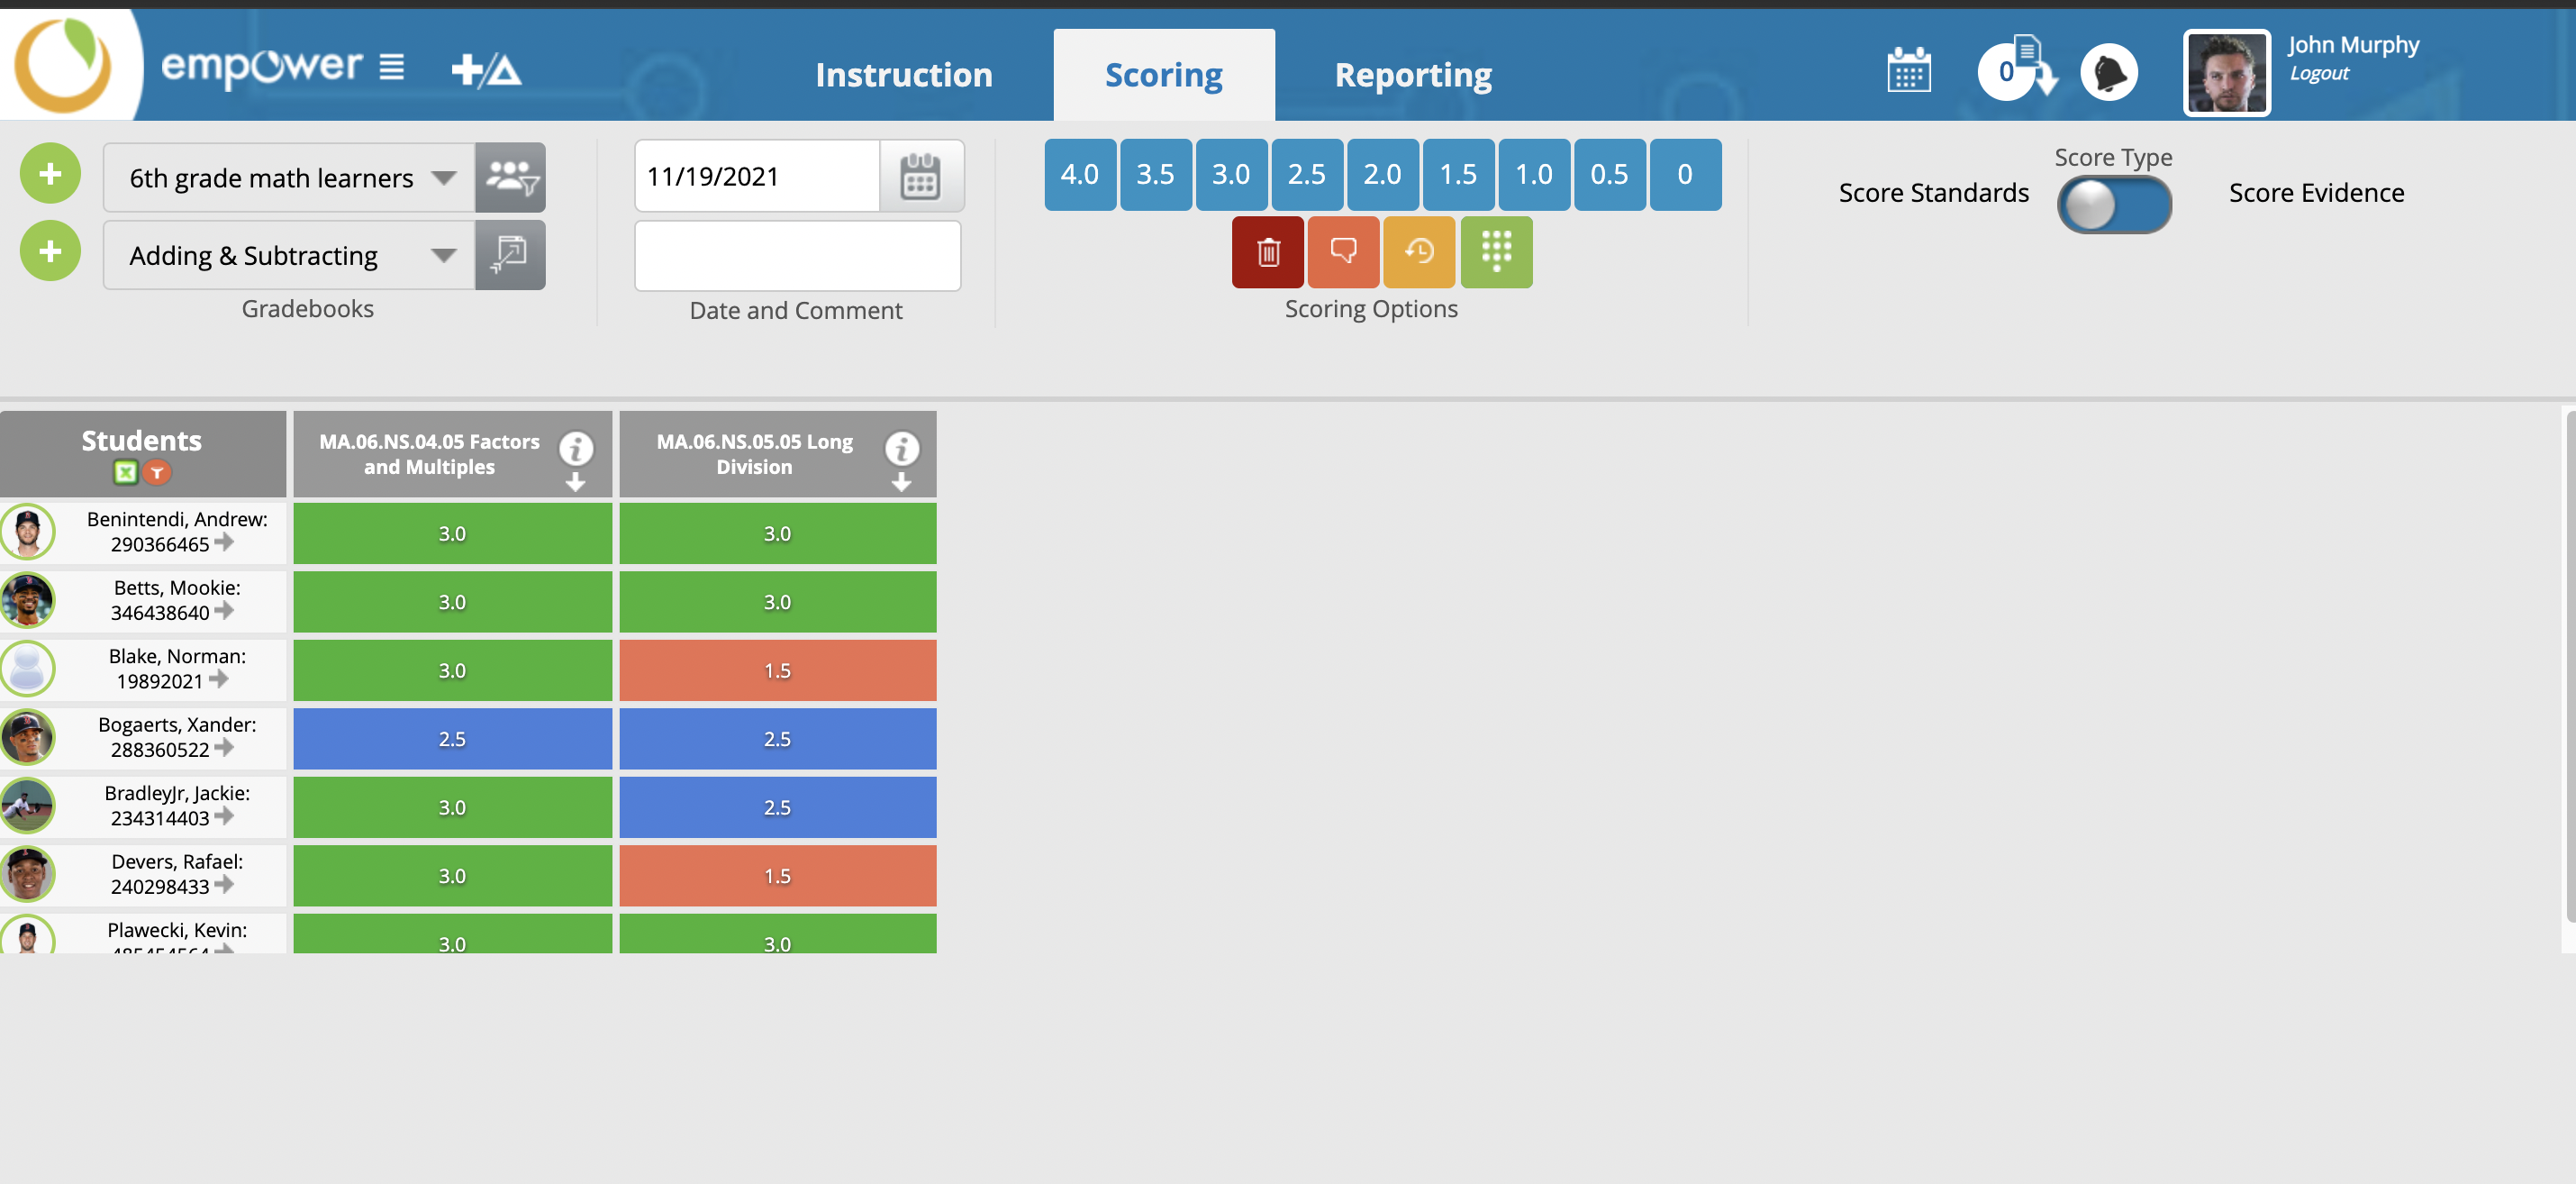The height and width of the screenshot is (1184, 2576).
Task: Click the empty comment text field
Action: pos(797,255)
